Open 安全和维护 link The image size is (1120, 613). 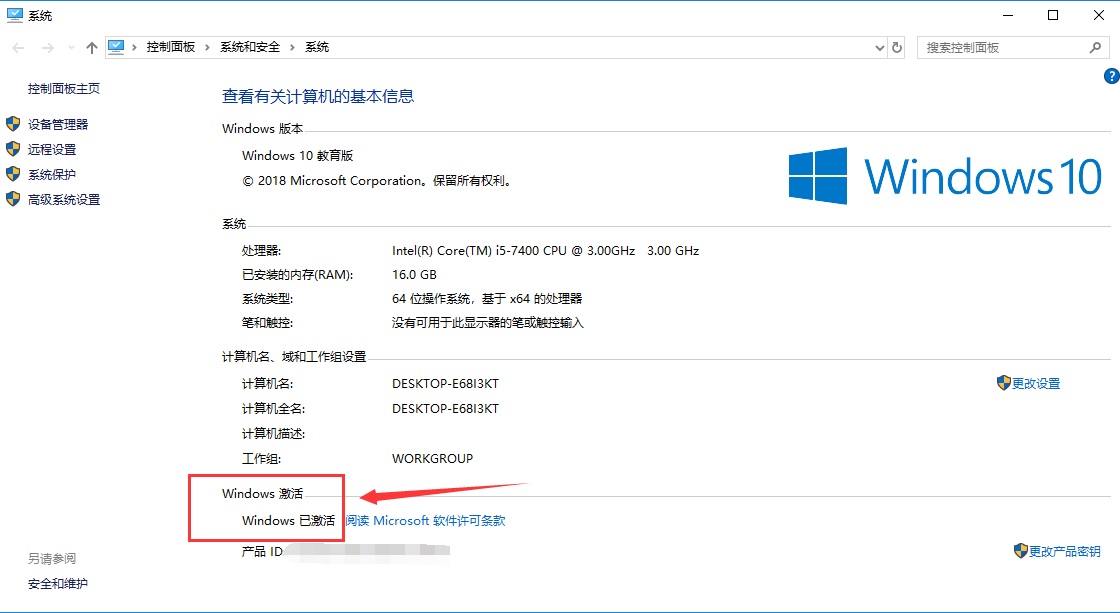[x=58, y=584]
